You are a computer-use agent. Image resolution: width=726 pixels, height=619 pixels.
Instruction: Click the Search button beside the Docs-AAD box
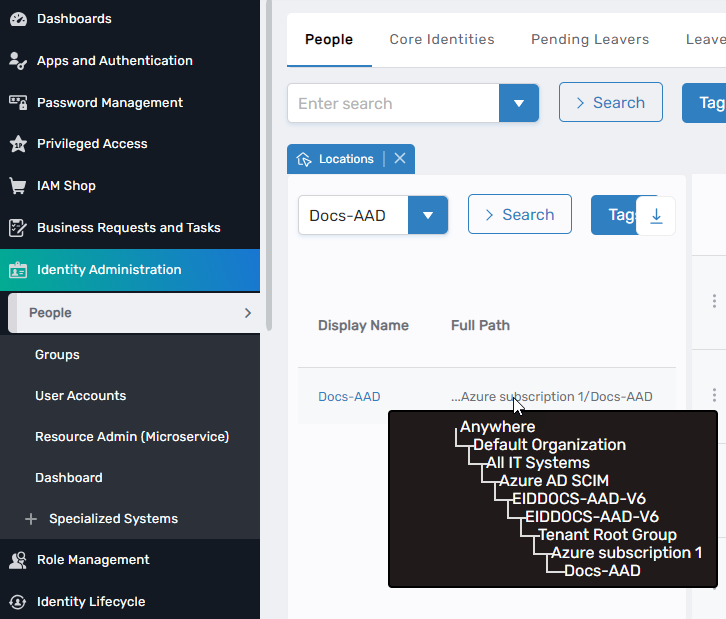[519, 215]
